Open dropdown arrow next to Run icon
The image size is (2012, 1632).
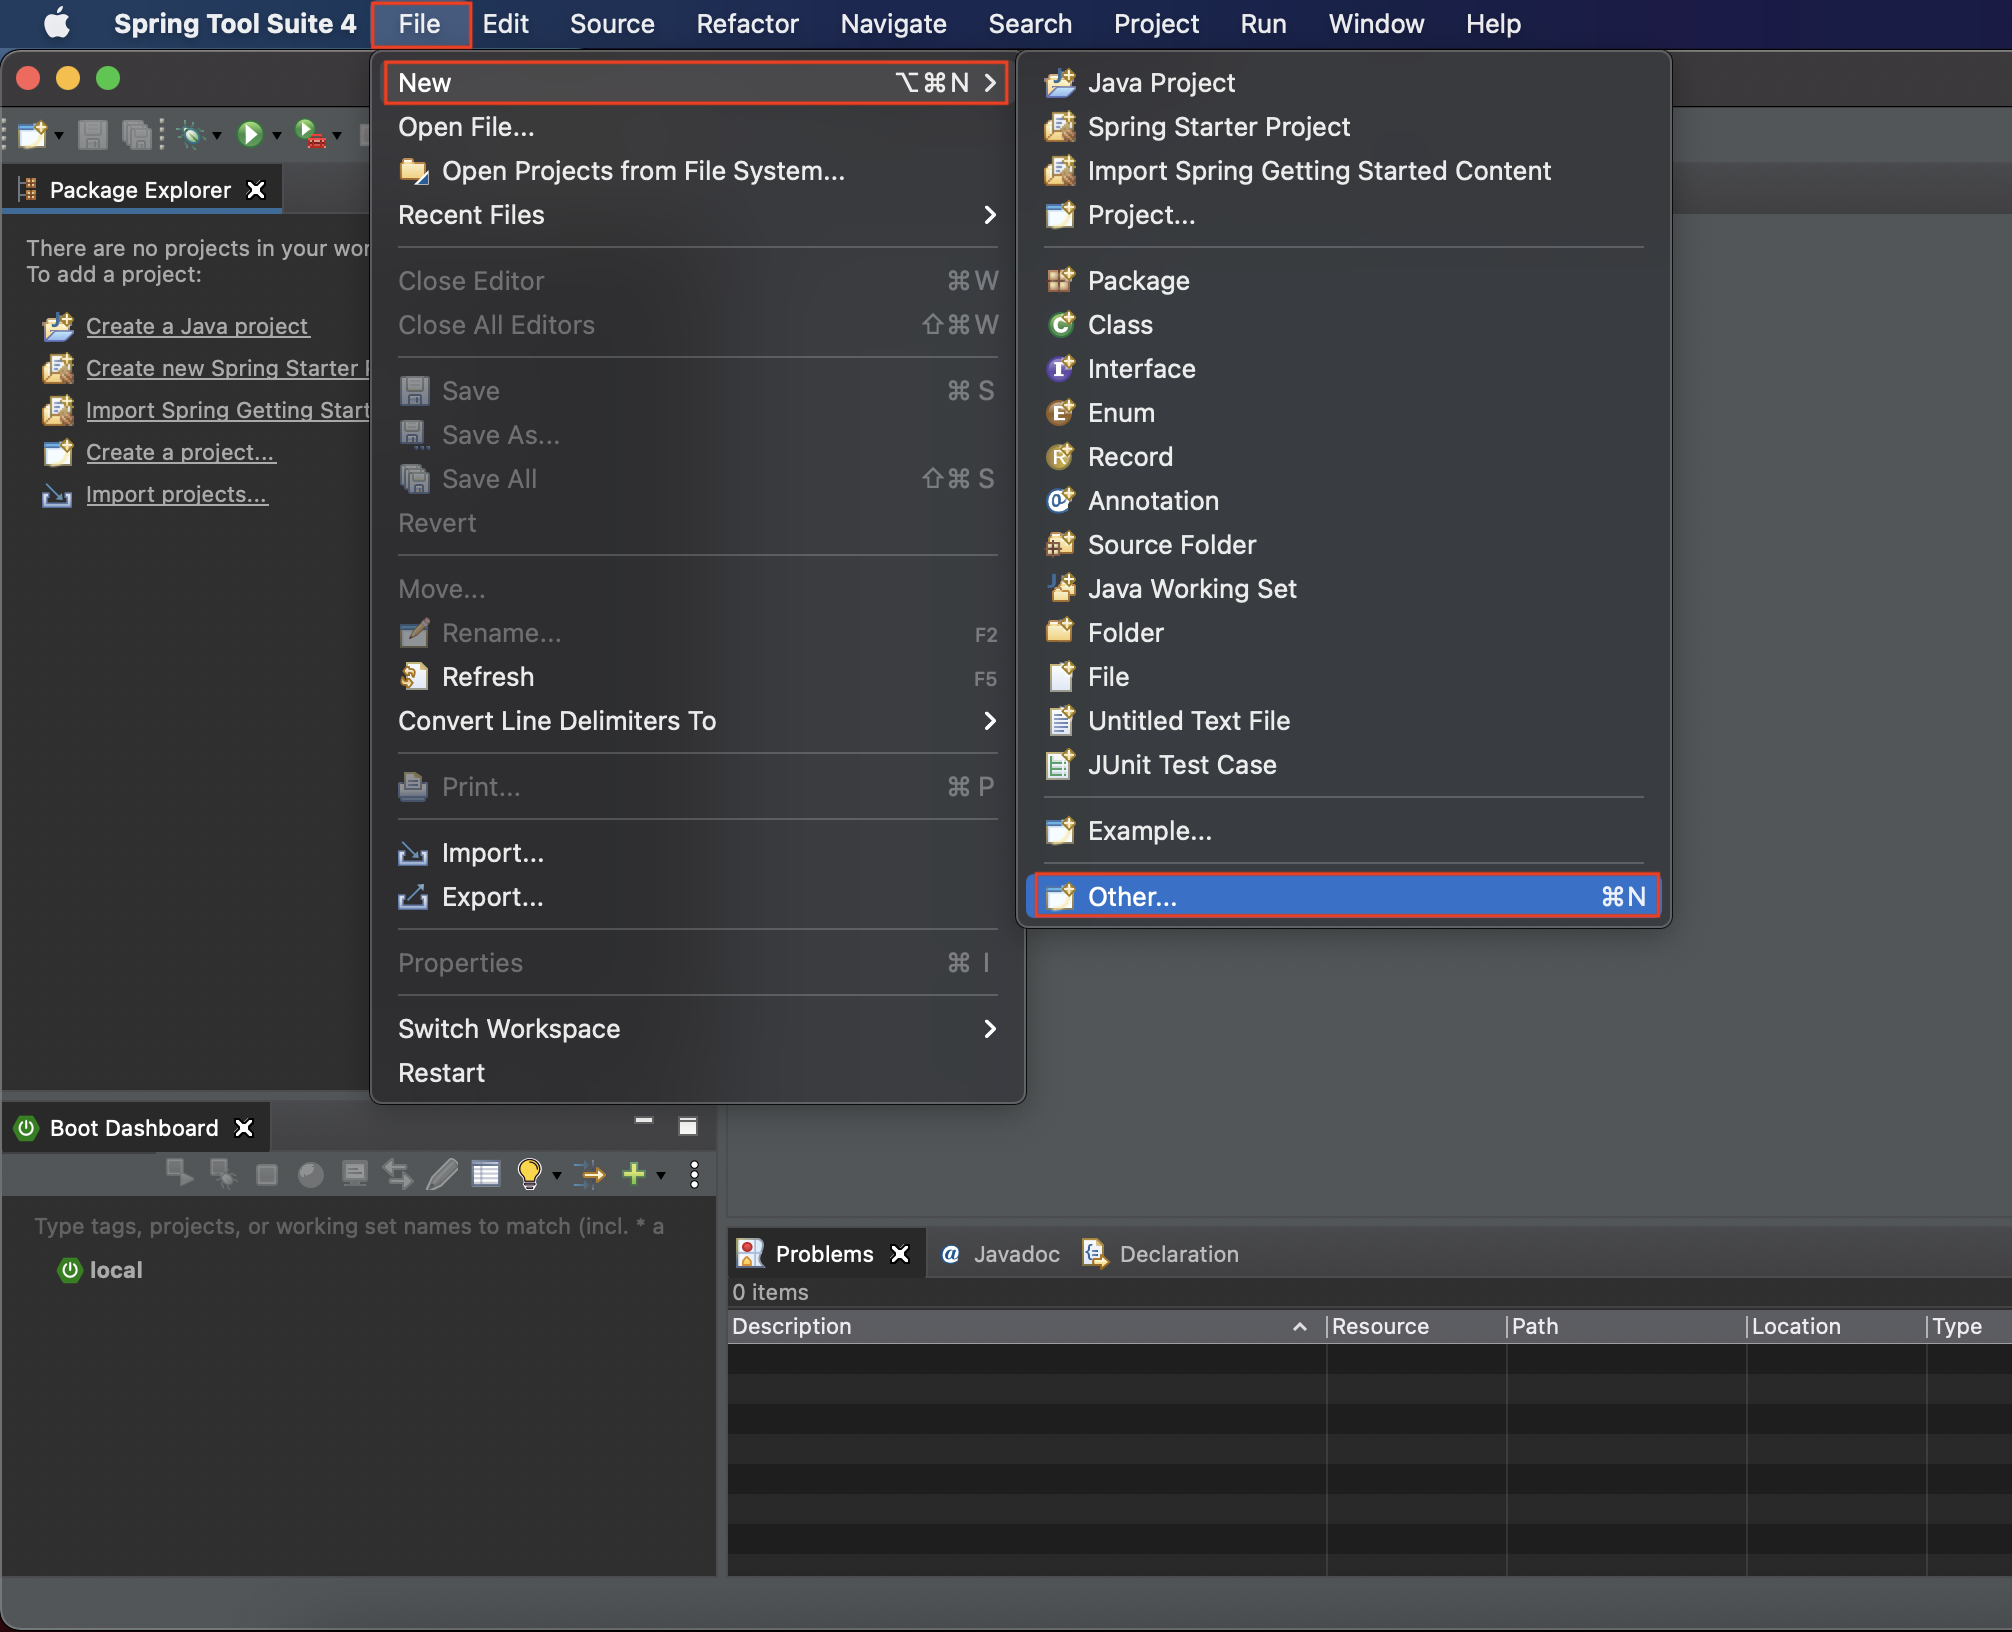pos(276,136)
